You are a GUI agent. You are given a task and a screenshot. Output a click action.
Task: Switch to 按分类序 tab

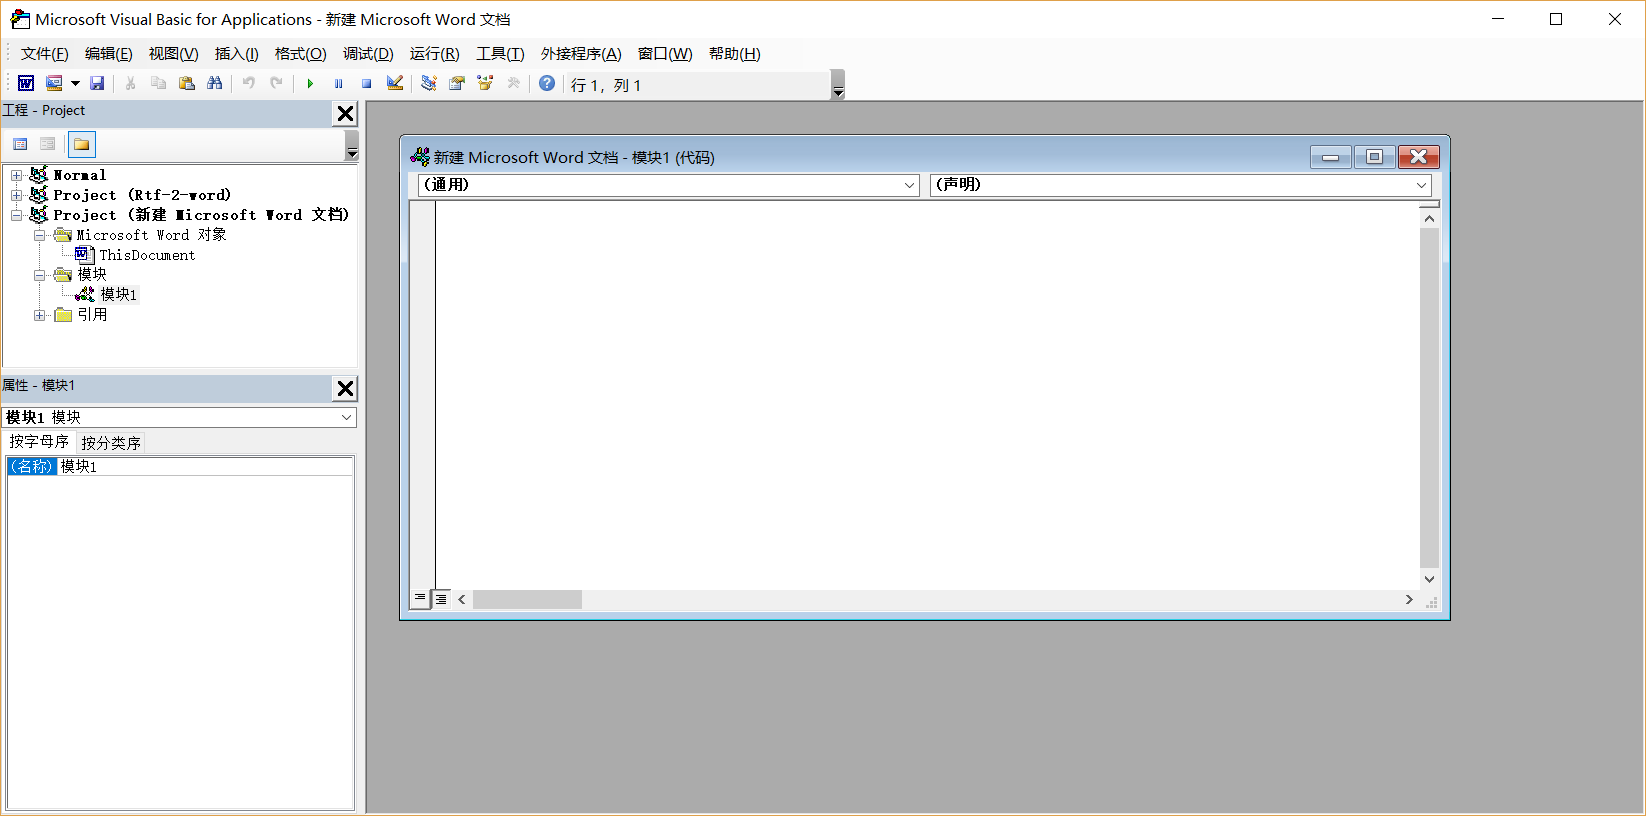111,443
